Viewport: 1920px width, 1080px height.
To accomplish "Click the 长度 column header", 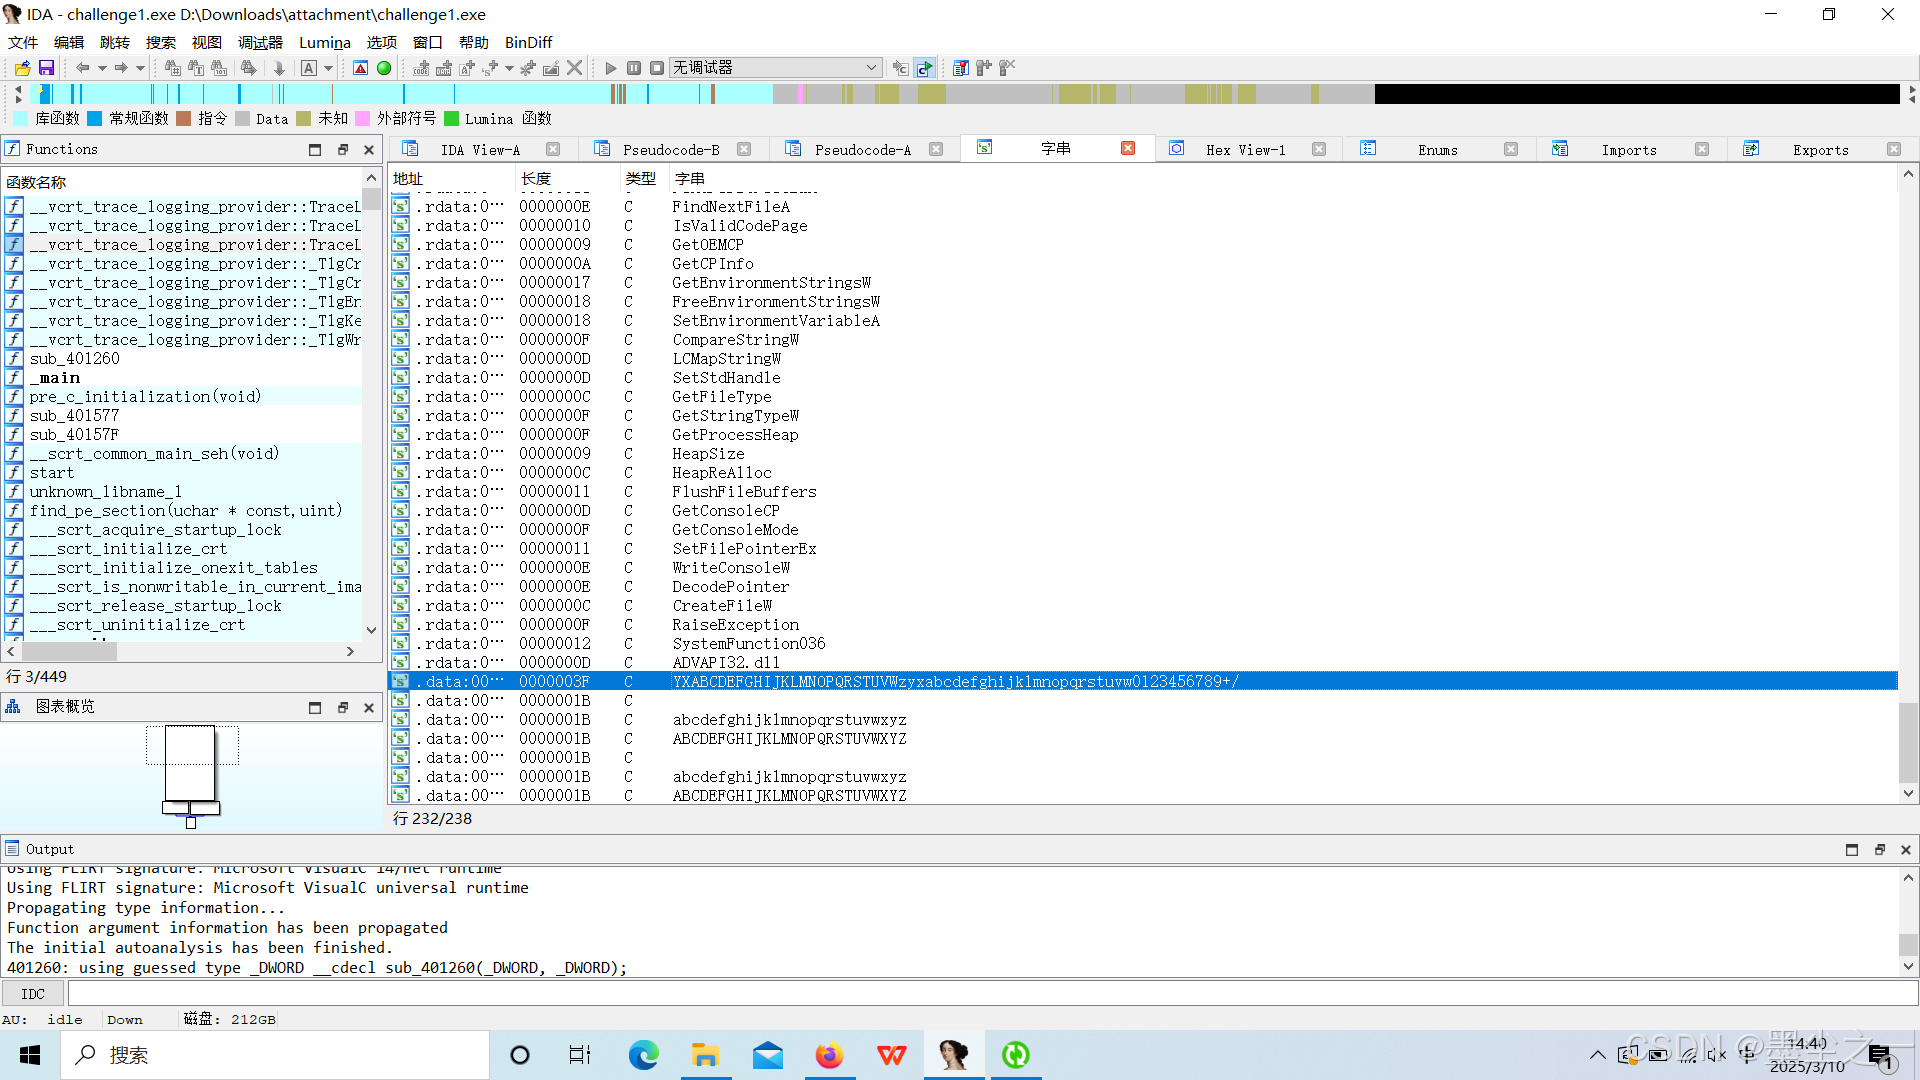I will (x=536, y=178).
